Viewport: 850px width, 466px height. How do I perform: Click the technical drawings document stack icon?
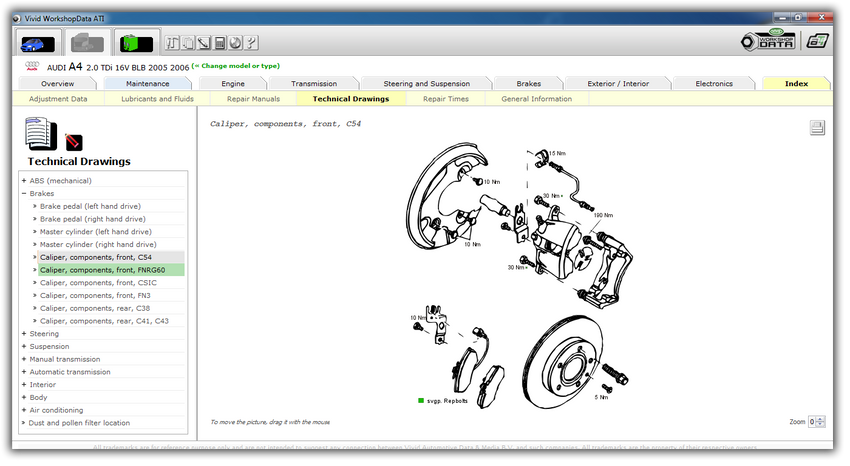click(41, 133)
